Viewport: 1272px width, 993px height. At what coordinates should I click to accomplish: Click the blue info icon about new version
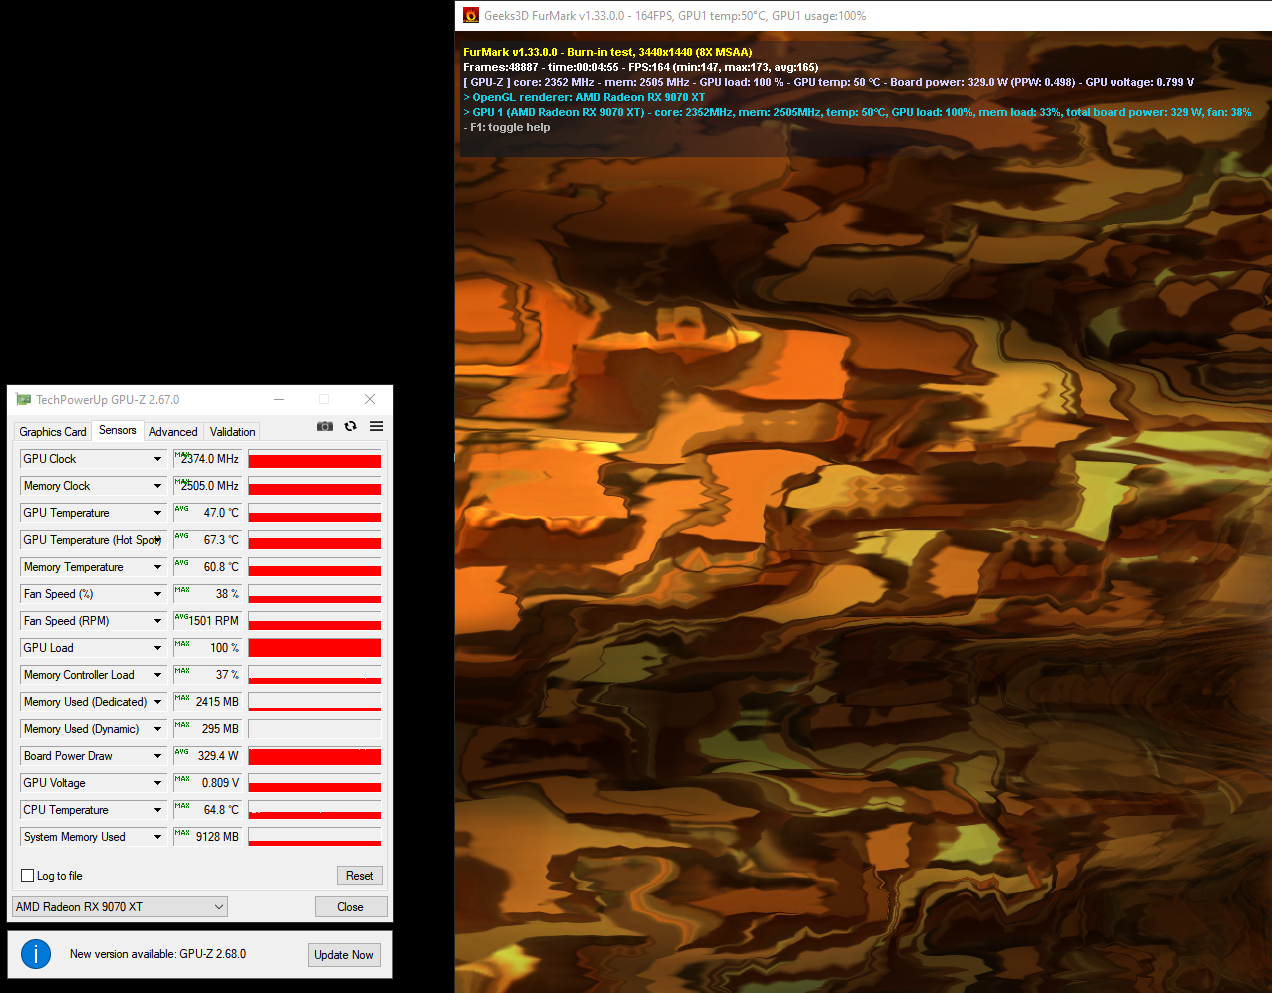[x=36, y=954]
